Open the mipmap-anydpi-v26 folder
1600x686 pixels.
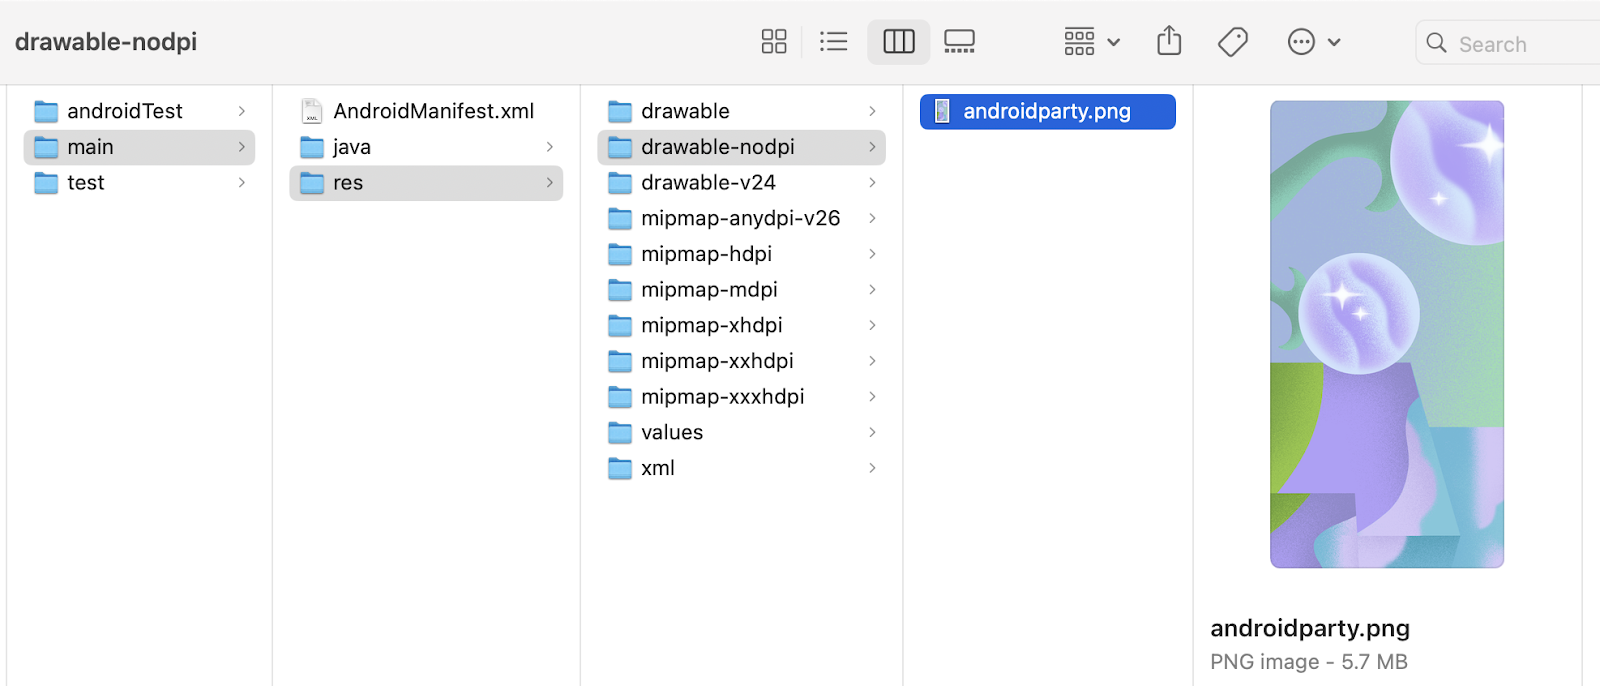click(x=740, y=218)
